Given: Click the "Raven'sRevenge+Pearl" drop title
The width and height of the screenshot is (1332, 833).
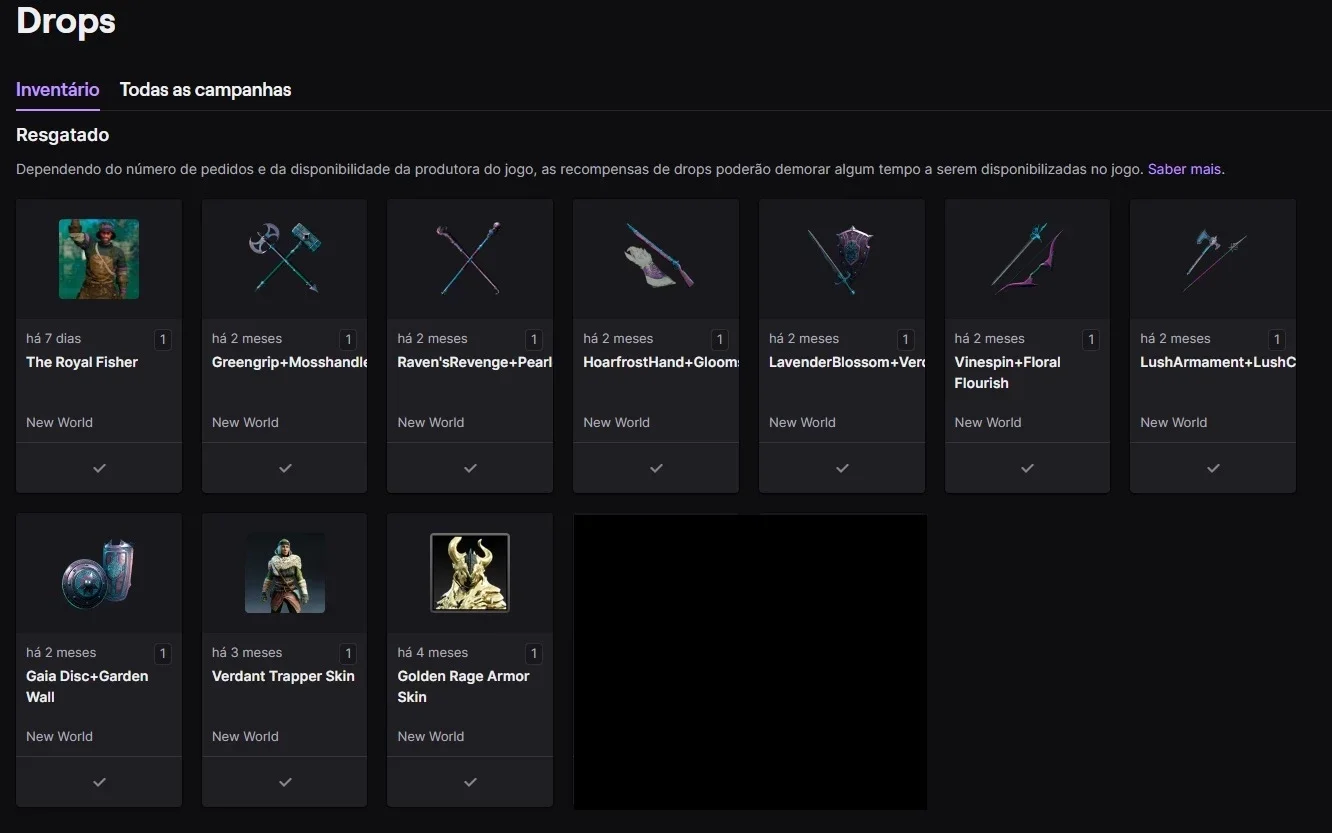Looking at the screenshot, I should 475,362.
